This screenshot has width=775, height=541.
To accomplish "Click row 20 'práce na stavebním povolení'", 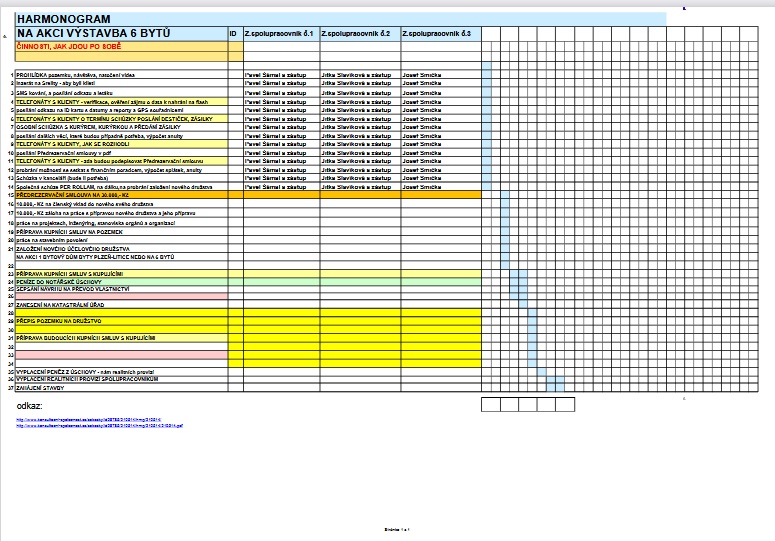I will [x=122, y=240].
